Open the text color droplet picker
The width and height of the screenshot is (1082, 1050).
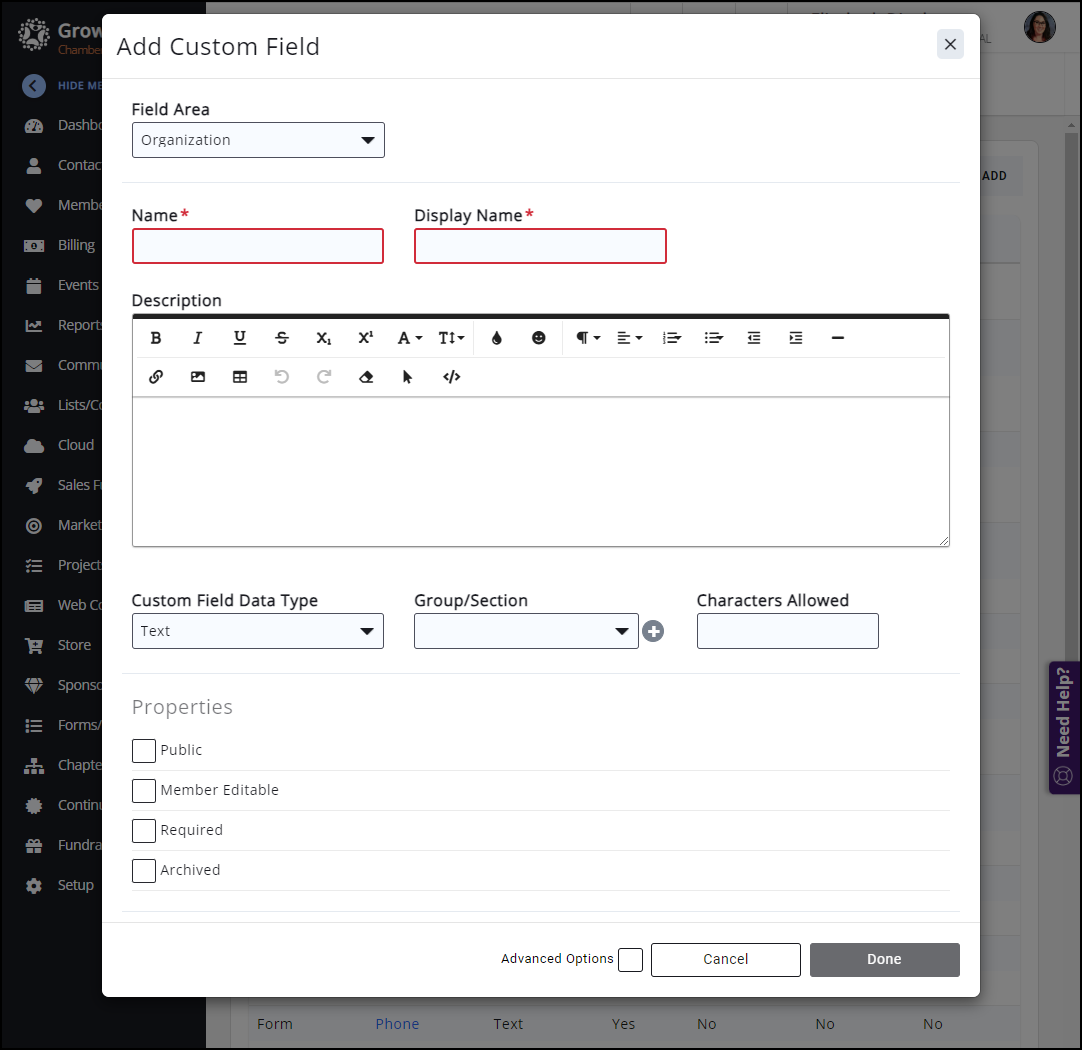coord(497,338)
